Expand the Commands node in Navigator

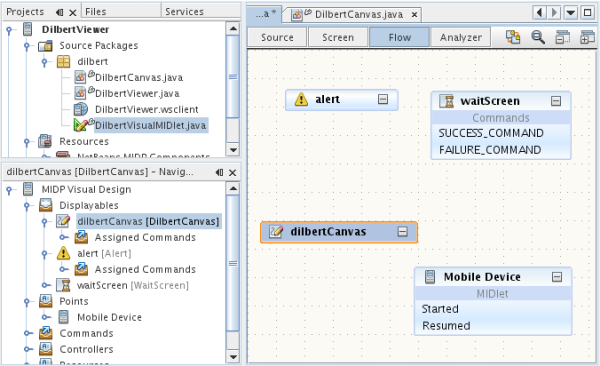coord(28,333)
